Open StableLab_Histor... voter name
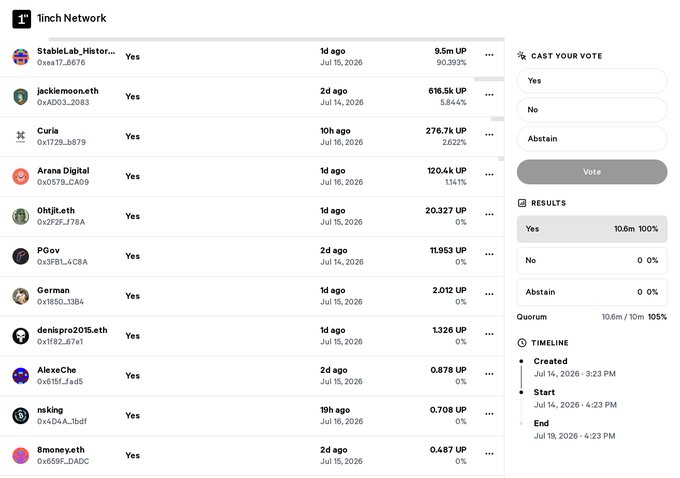680x478 pixels. click(x=76, y=51)
